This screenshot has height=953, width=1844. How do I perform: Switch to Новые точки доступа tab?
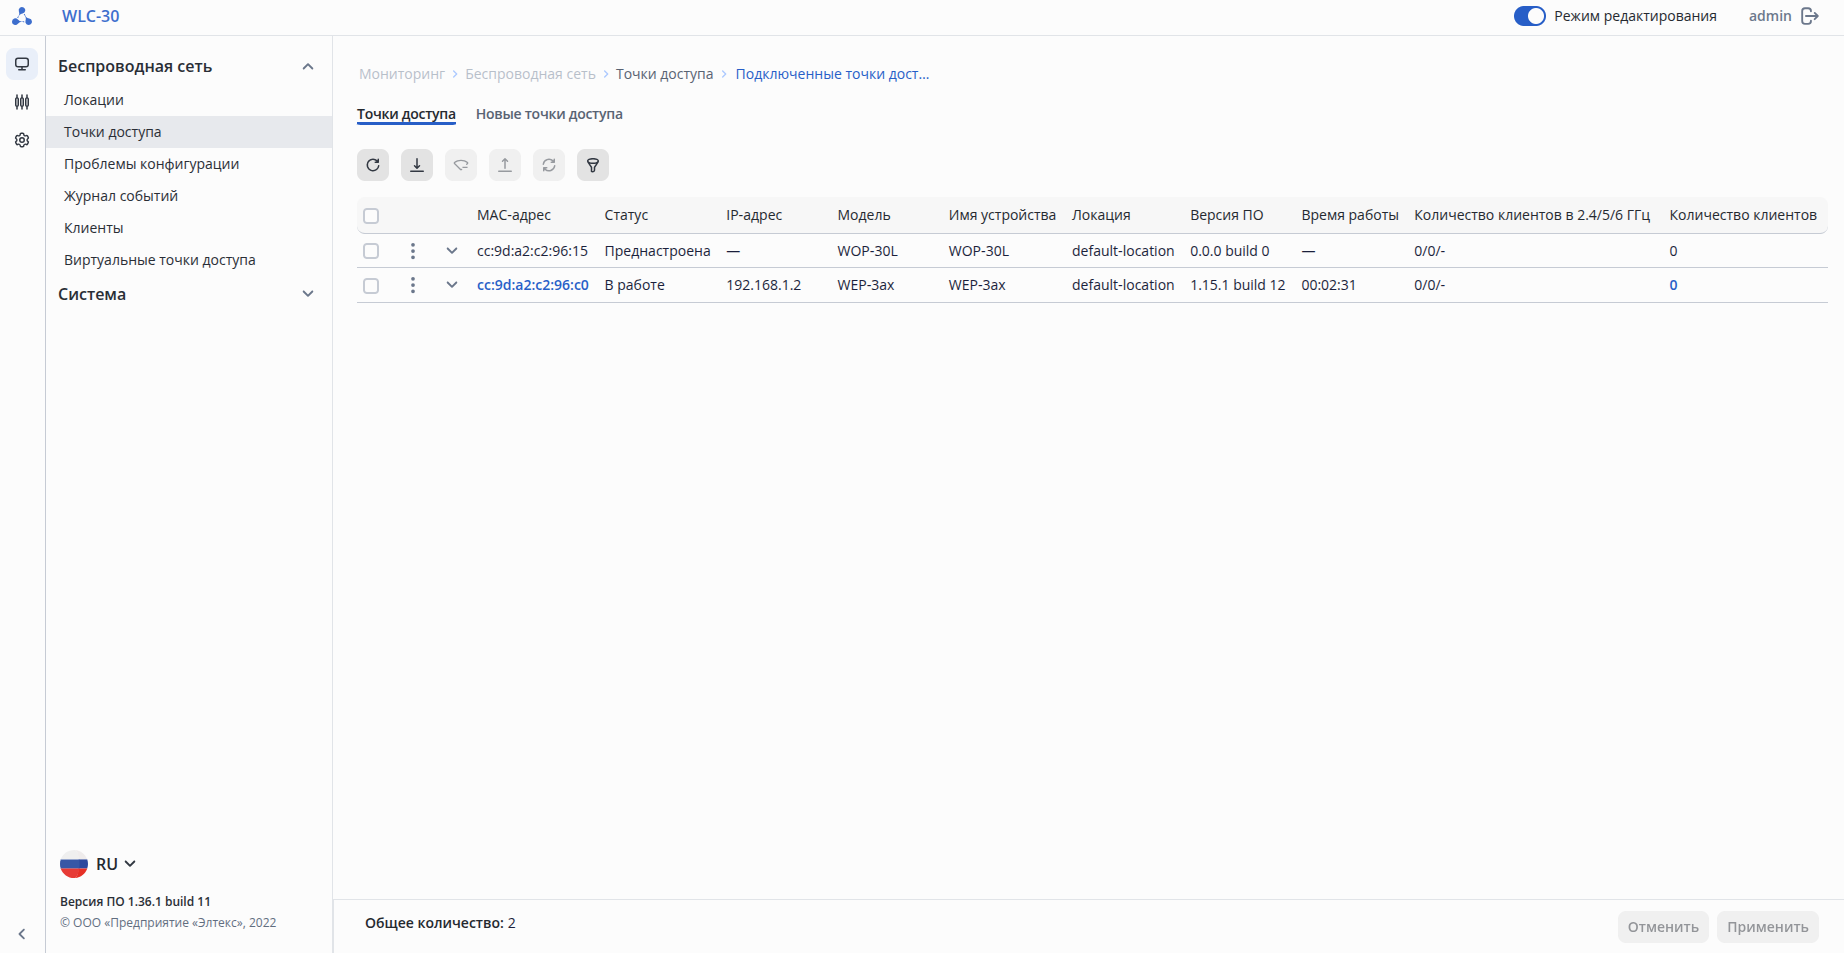549,114
